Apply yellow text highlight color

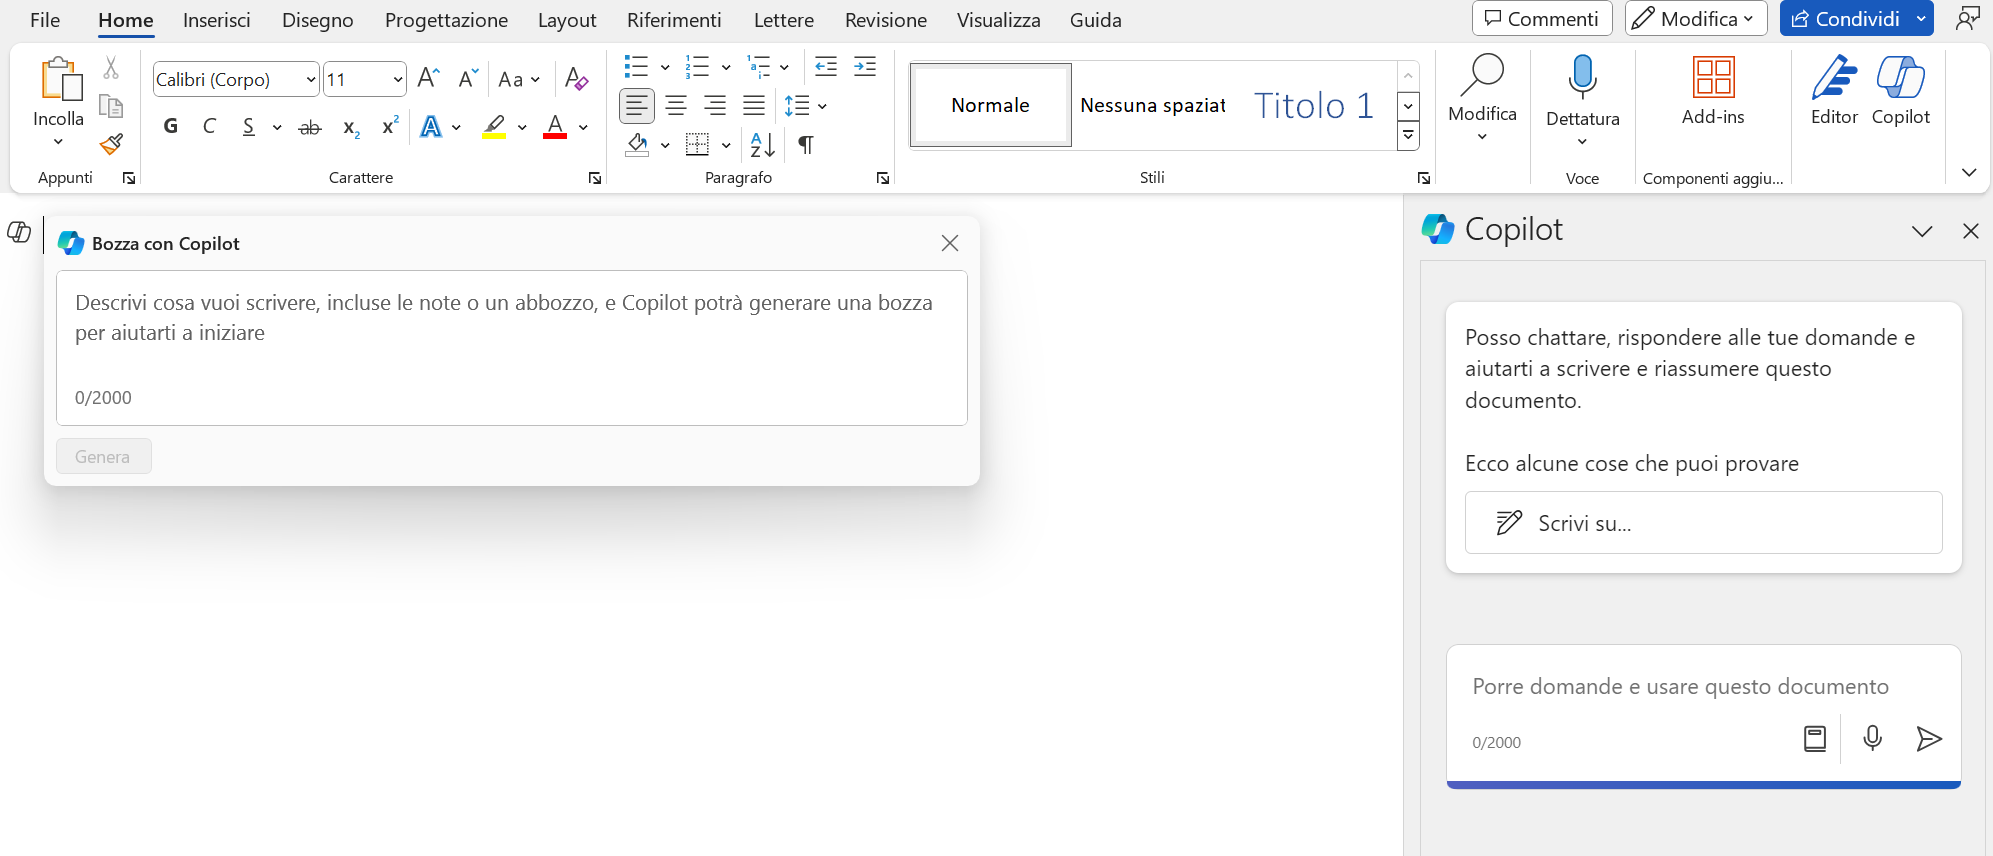click(x=494, y=127)
